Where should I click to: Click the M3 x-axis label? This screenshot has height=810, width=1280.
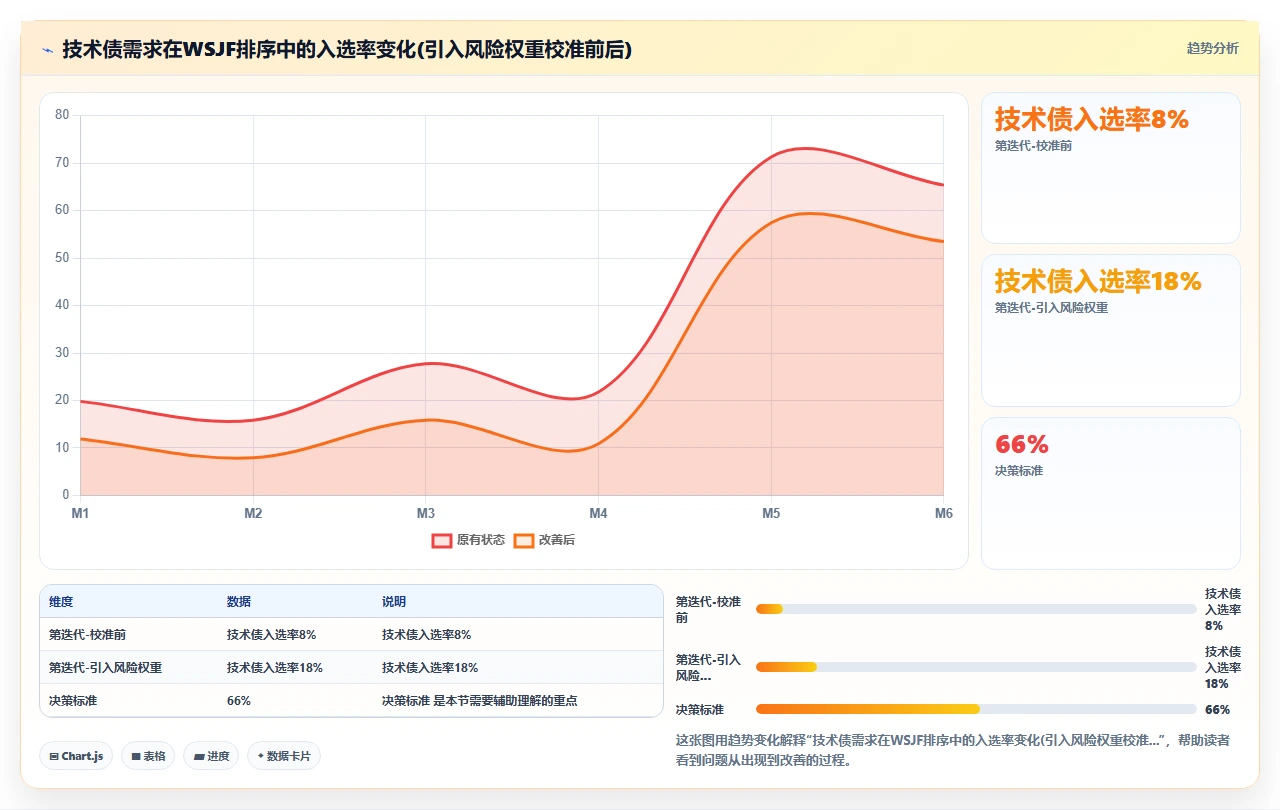(426, 513)
